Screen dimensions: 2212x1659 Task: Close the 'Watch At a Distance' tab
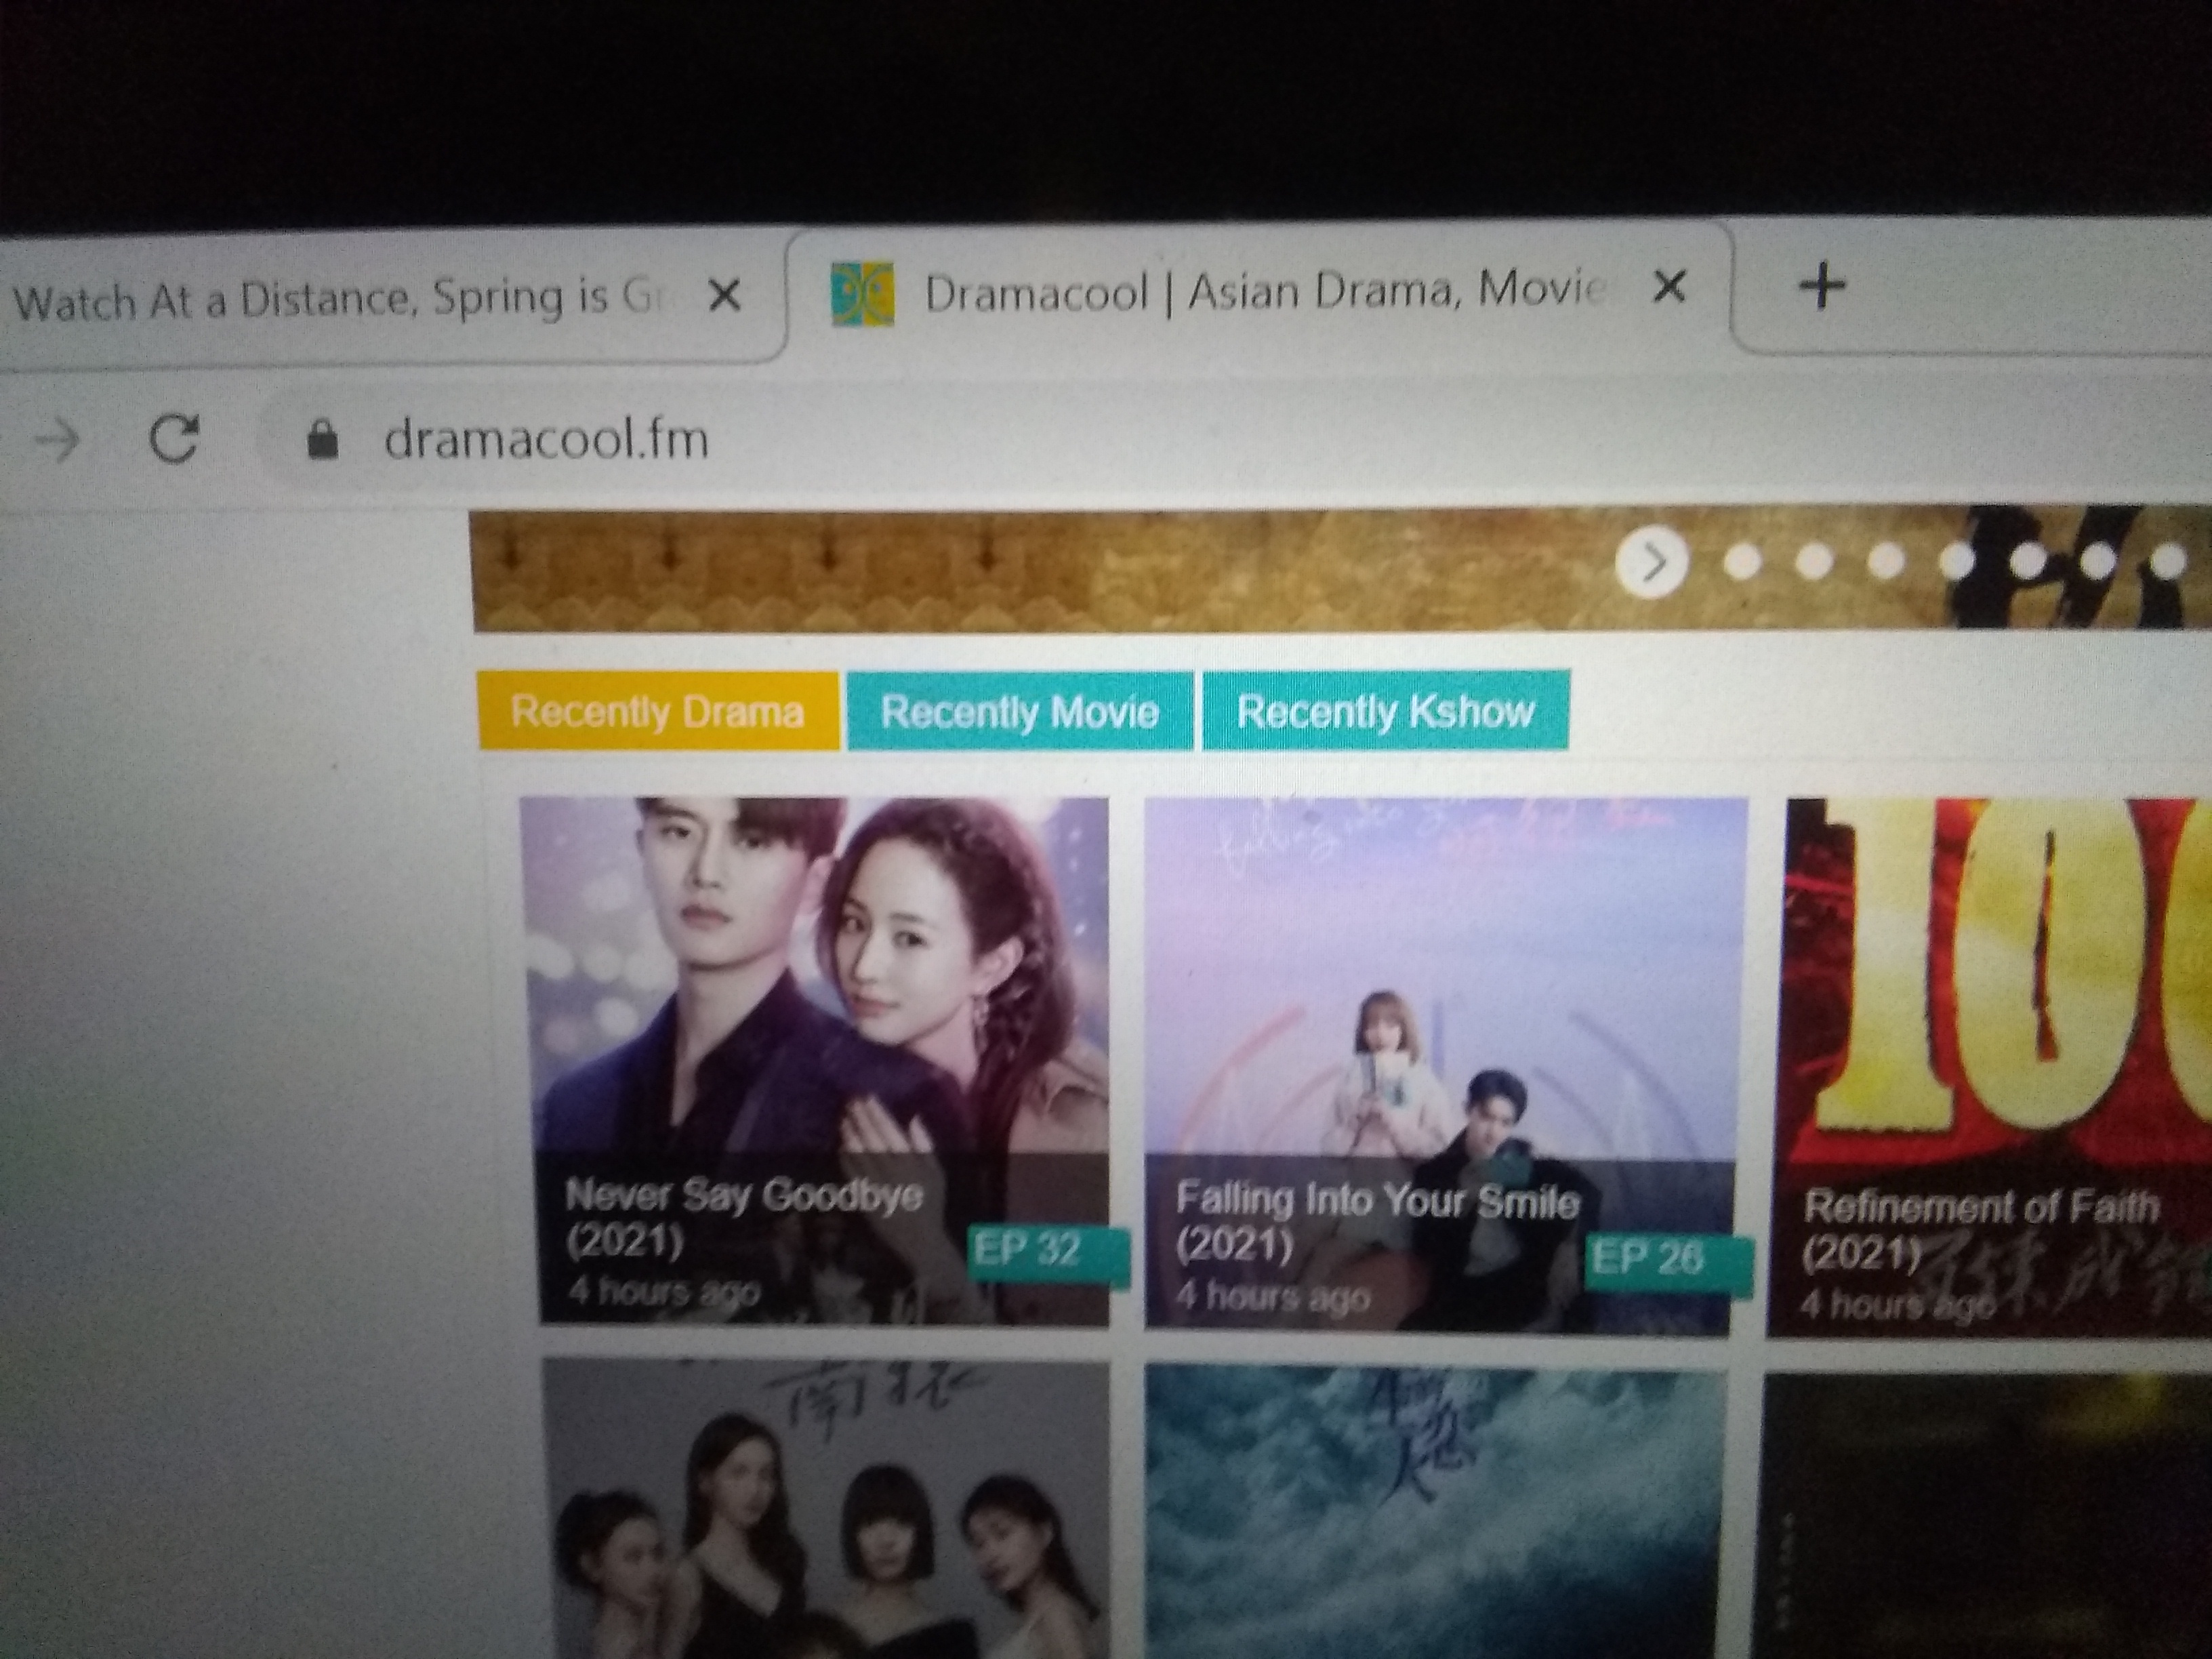pyautogui.click(x=724, y=295)
